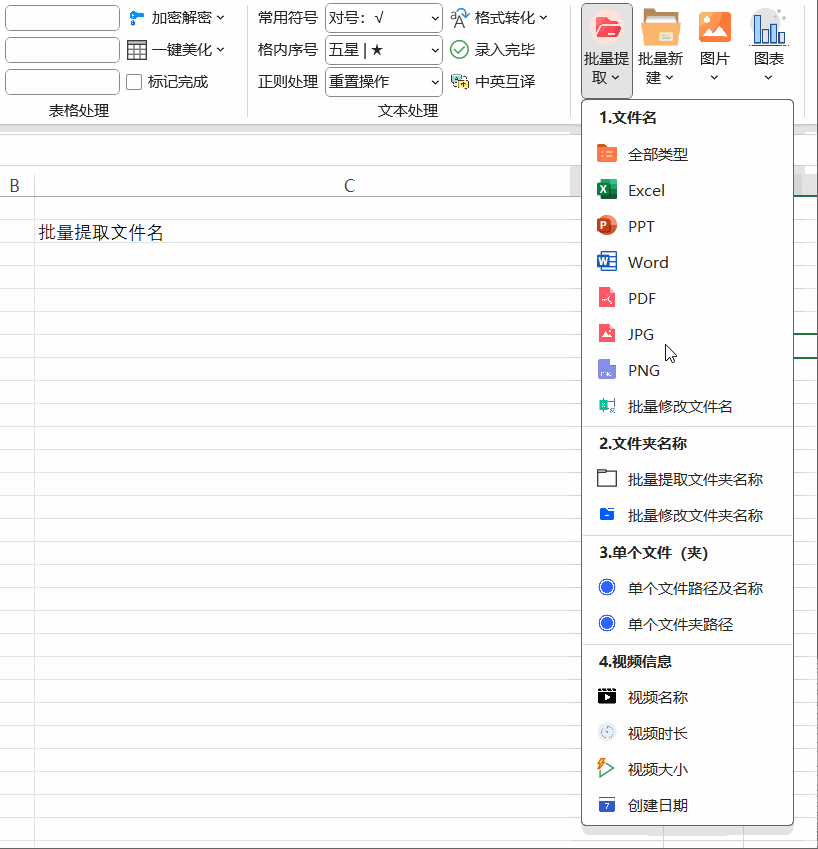This screenshot has height=849, width=818.
Task: Select the PDF menu entry
Action: click(x=688, y=298)
